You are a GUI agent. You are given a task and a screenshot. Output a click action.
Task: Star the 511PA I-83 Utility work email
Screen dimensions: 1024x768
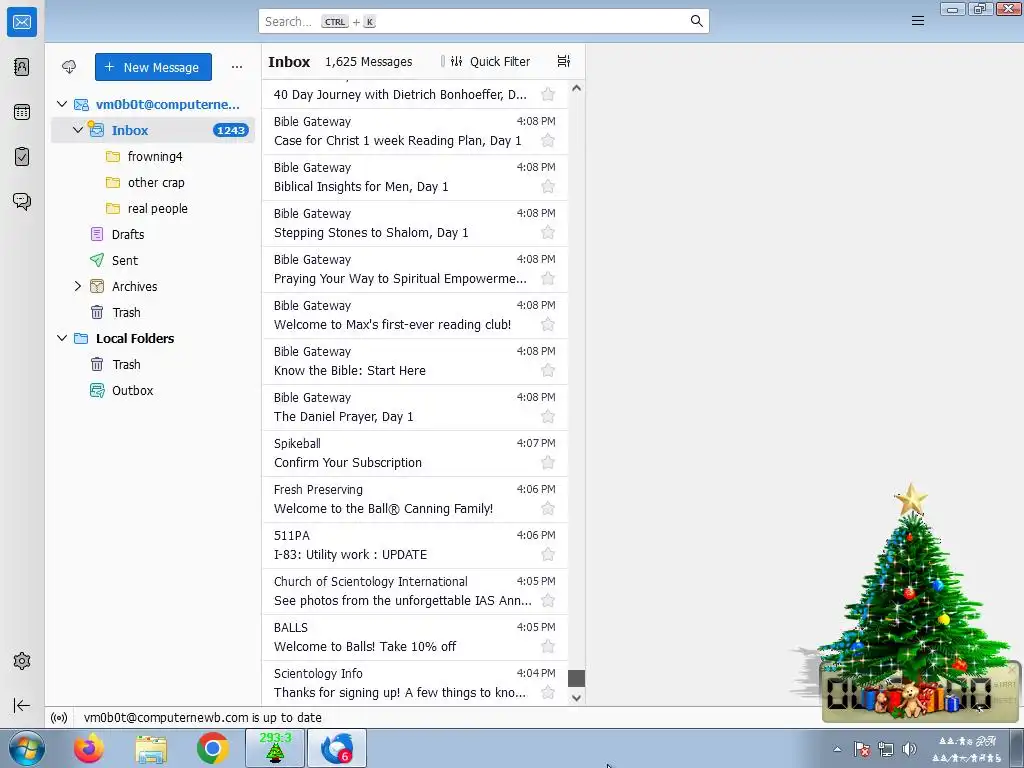(x=548, y=555)
